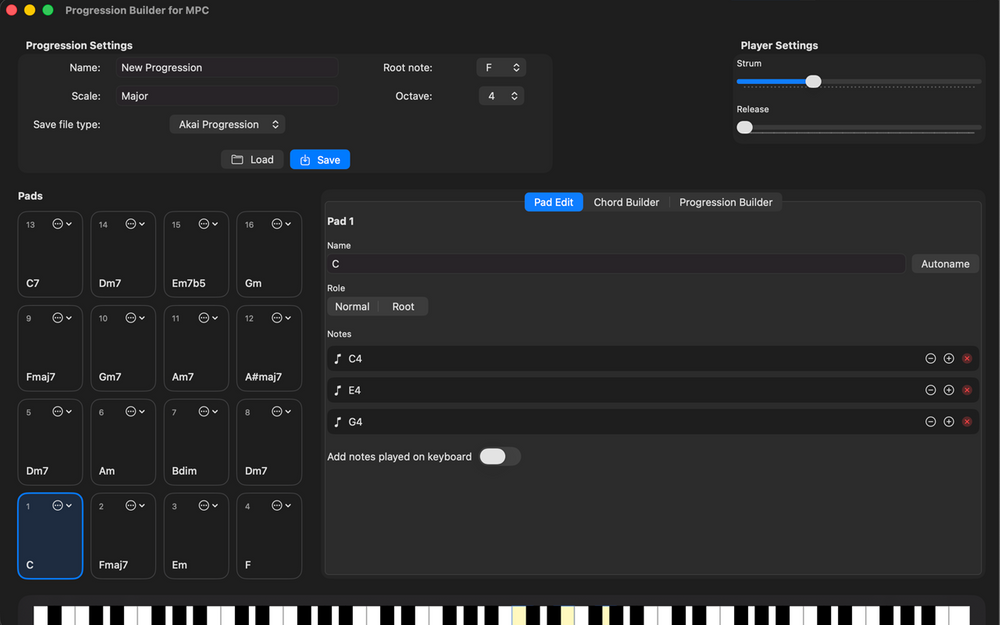Delete the G4 note with the red X

[967, 422]
